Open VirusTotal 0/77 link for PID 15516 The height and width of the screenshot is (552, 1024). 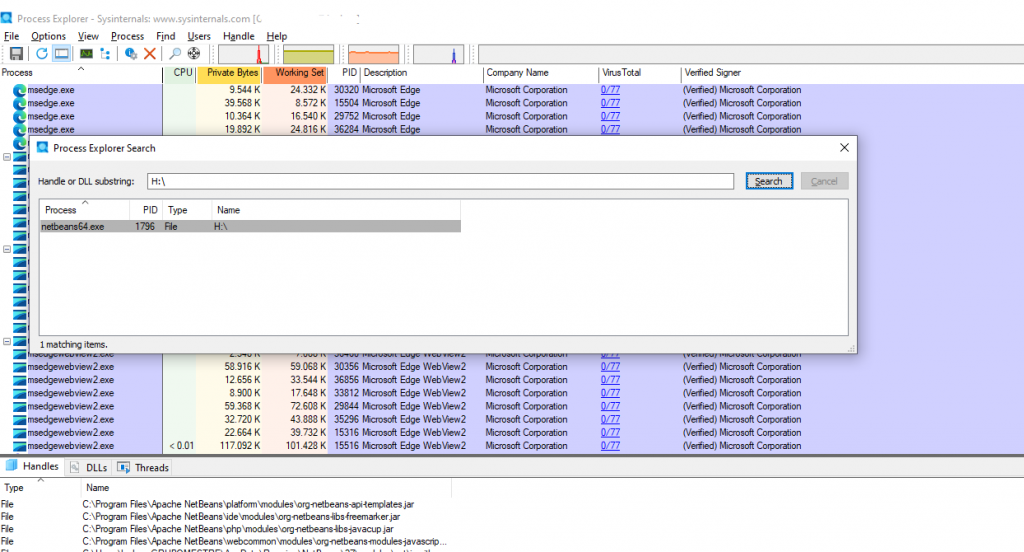[610, 446]
